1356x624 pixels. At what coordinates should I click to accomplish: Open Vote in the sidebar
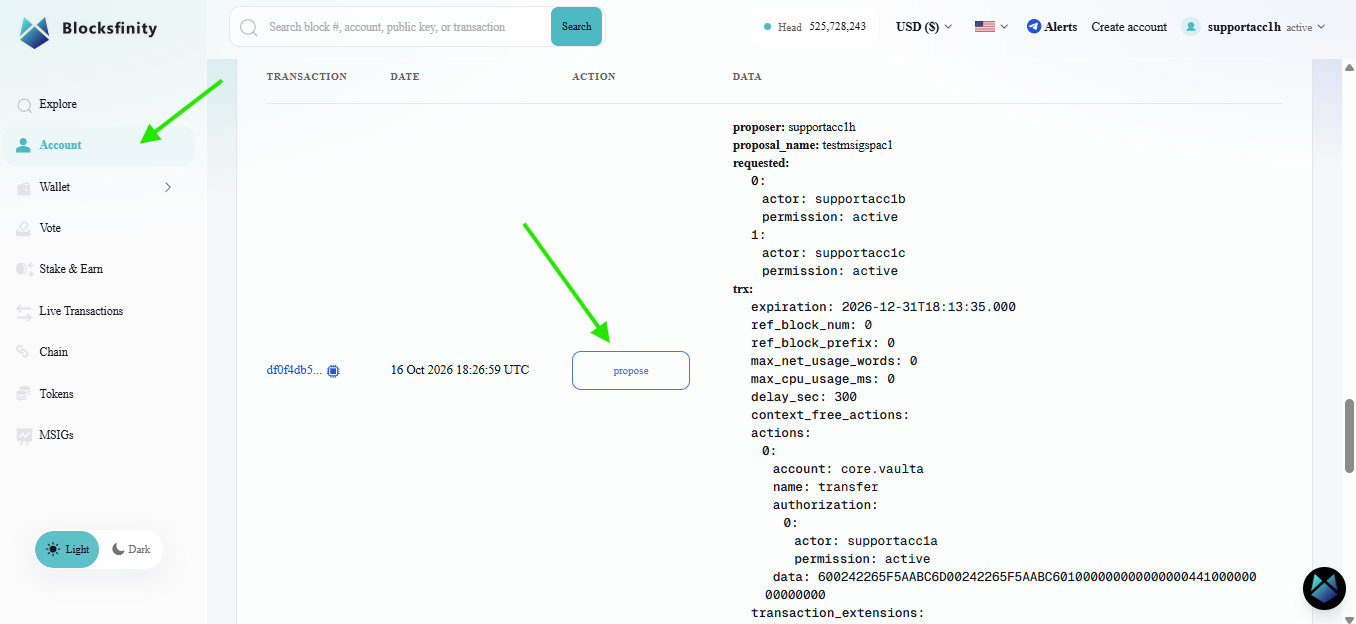50,228
